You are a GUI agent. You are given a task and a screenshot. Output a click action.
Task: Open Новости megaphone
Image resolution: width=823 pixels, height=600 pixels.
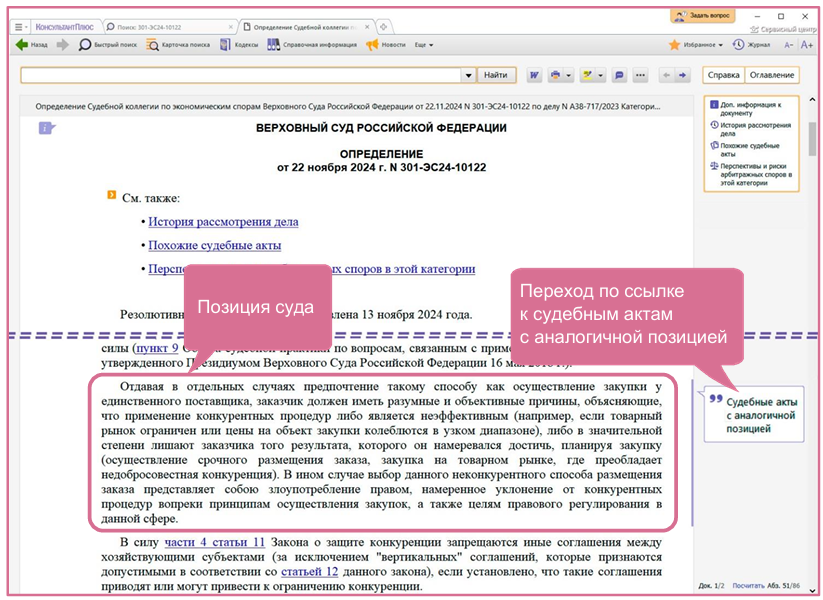coord(386,45)
